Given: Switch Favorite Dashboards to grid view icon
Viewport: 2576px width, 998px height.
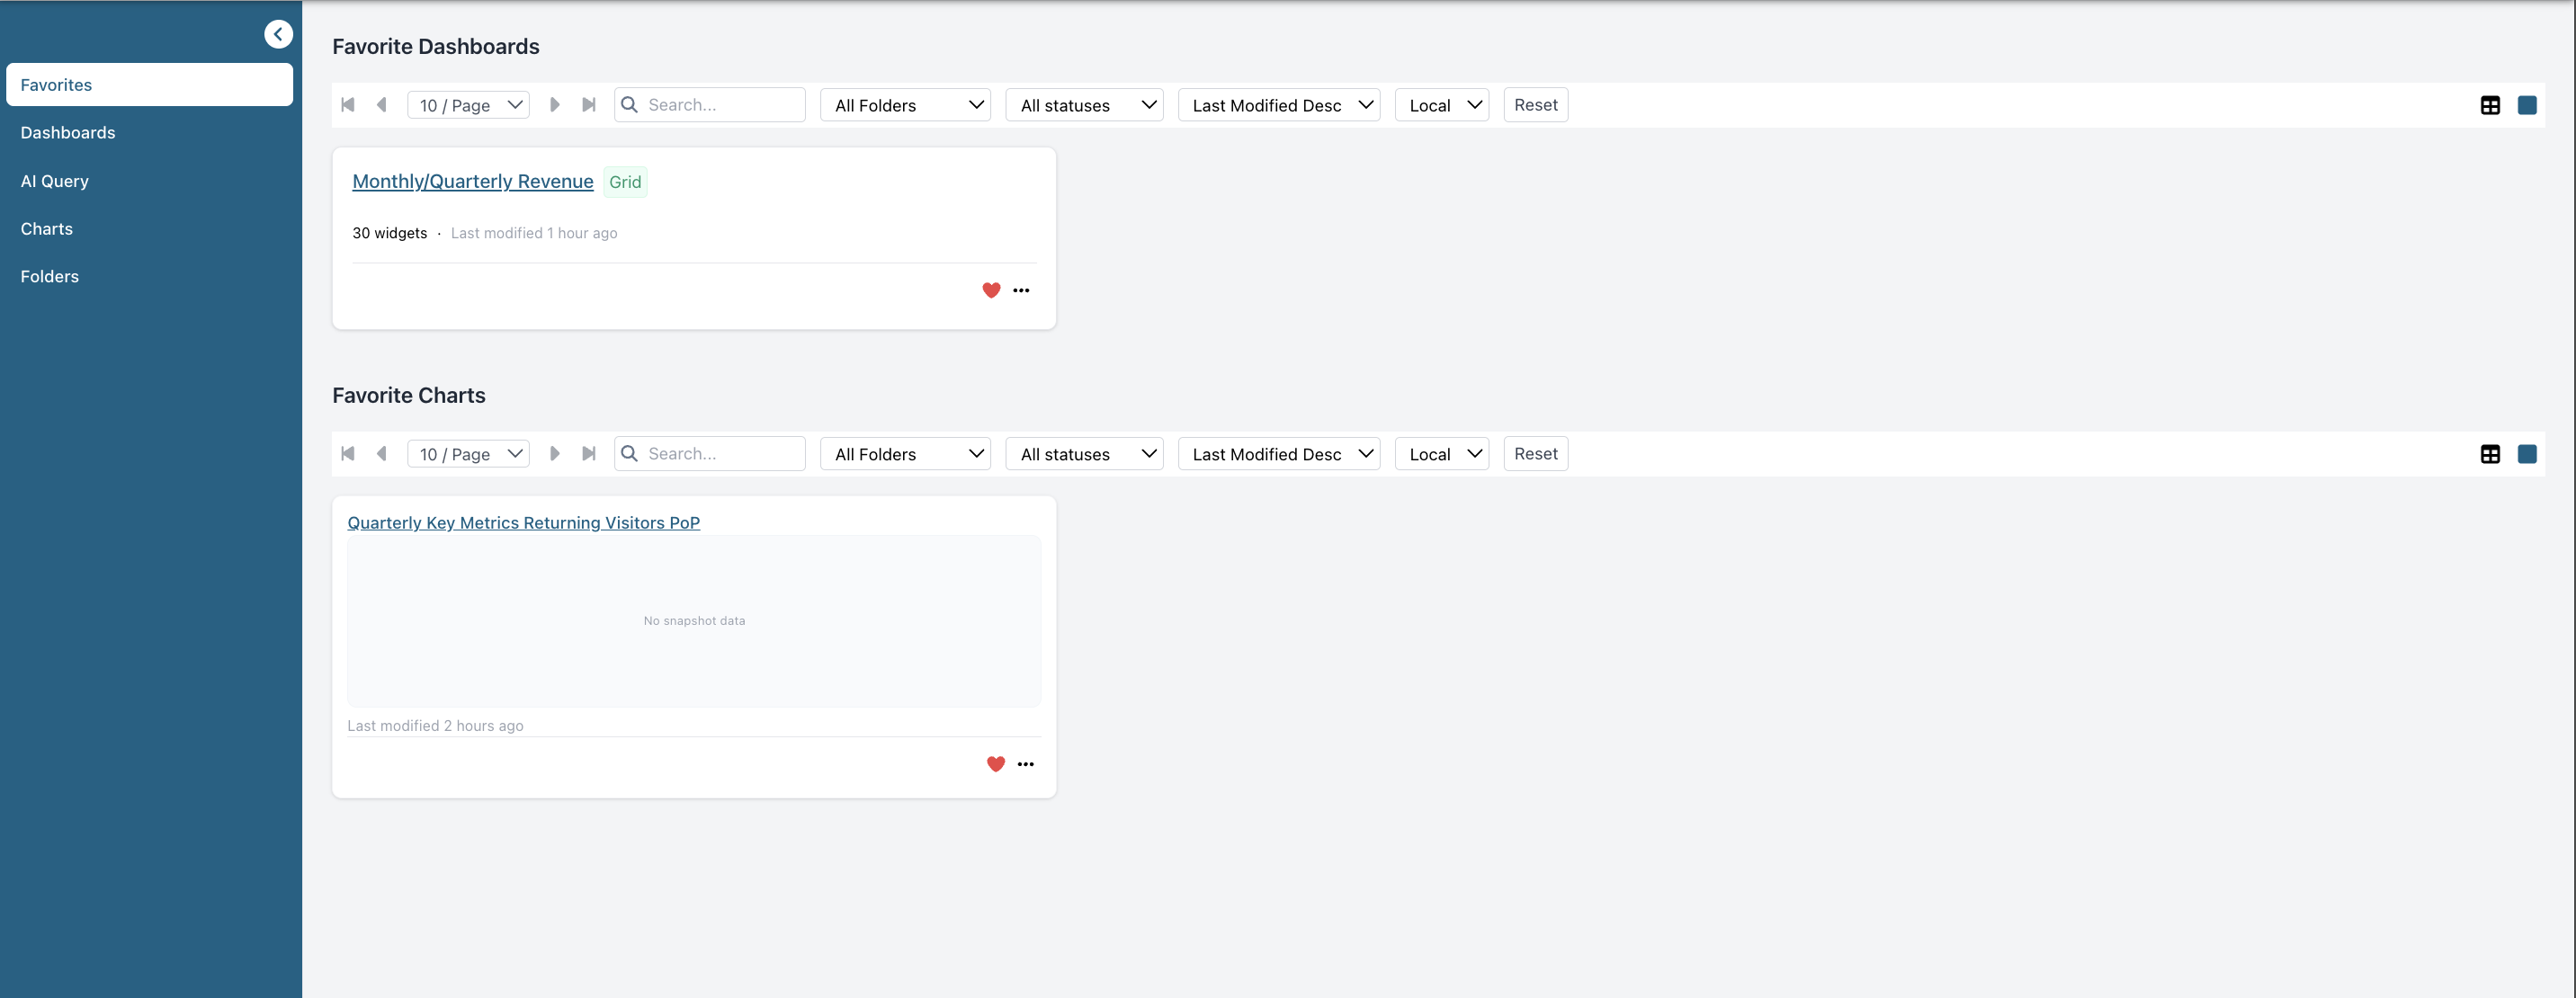Looking at the screenshot, I should point(2490,105).
